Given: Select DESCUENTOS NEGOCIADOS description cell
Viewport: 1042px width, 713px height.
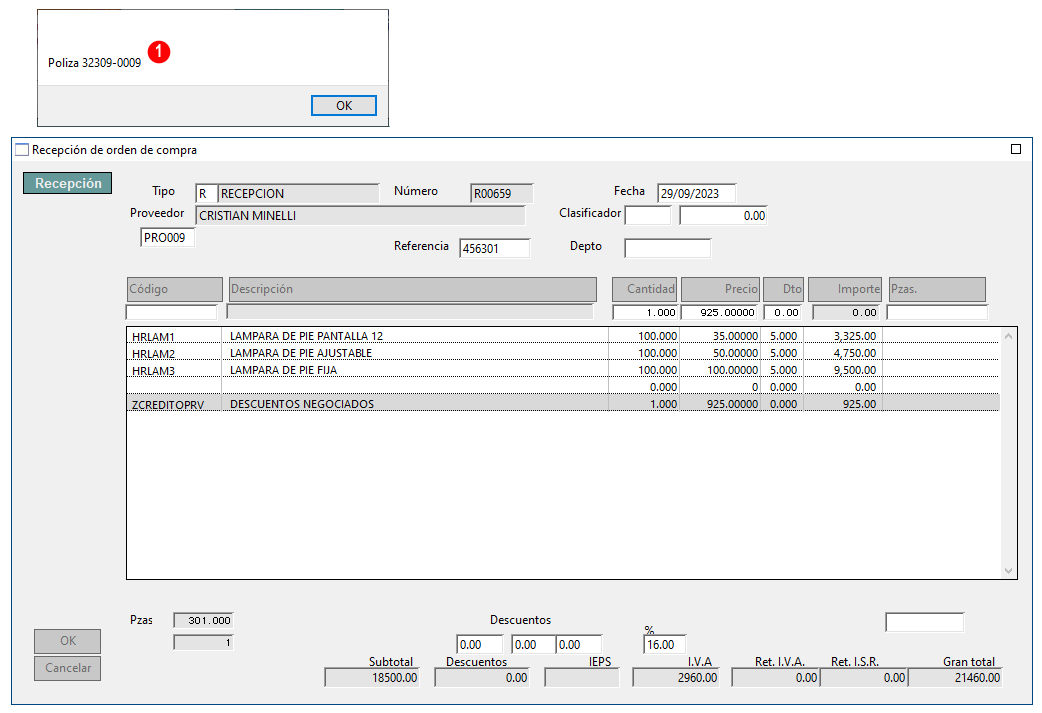Looking at the screenshot, I should click(x=415, y=404).
